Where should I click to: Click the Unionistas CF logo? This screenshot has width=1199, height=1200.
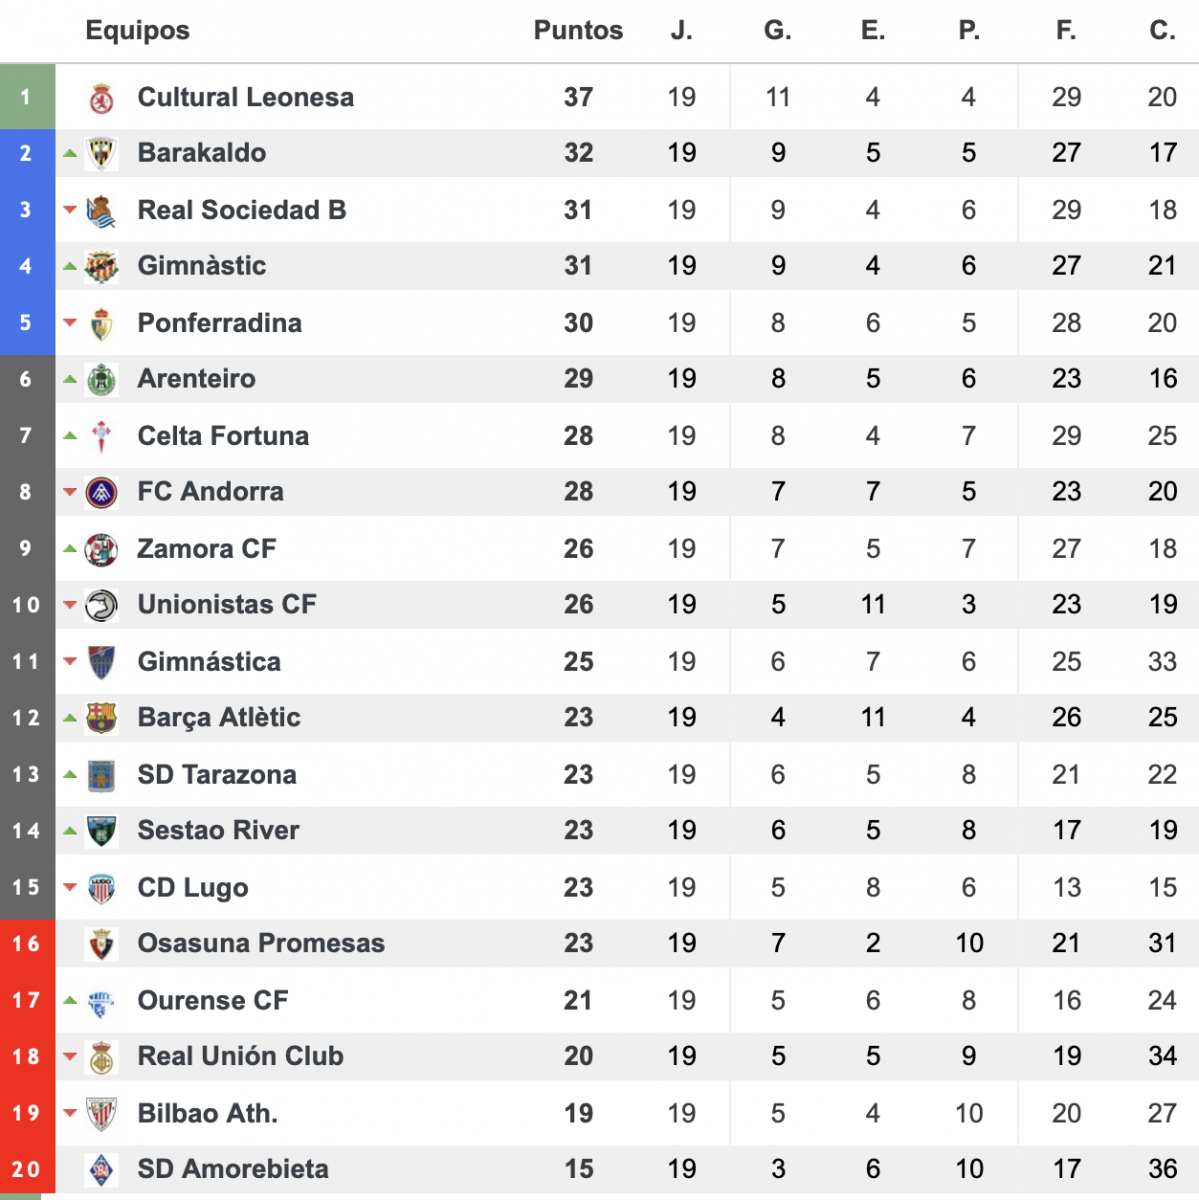[101, 605]
